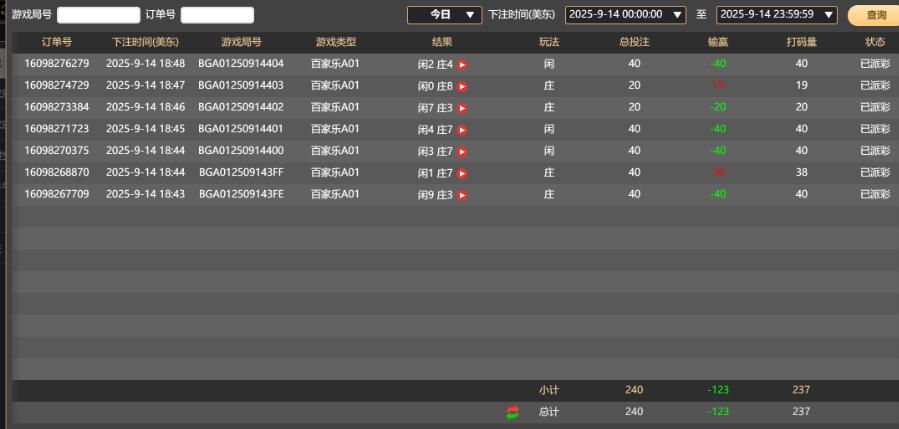The image size is (899, 429).
Task: Click into the 订单号 input field
Action: (217, 15)
